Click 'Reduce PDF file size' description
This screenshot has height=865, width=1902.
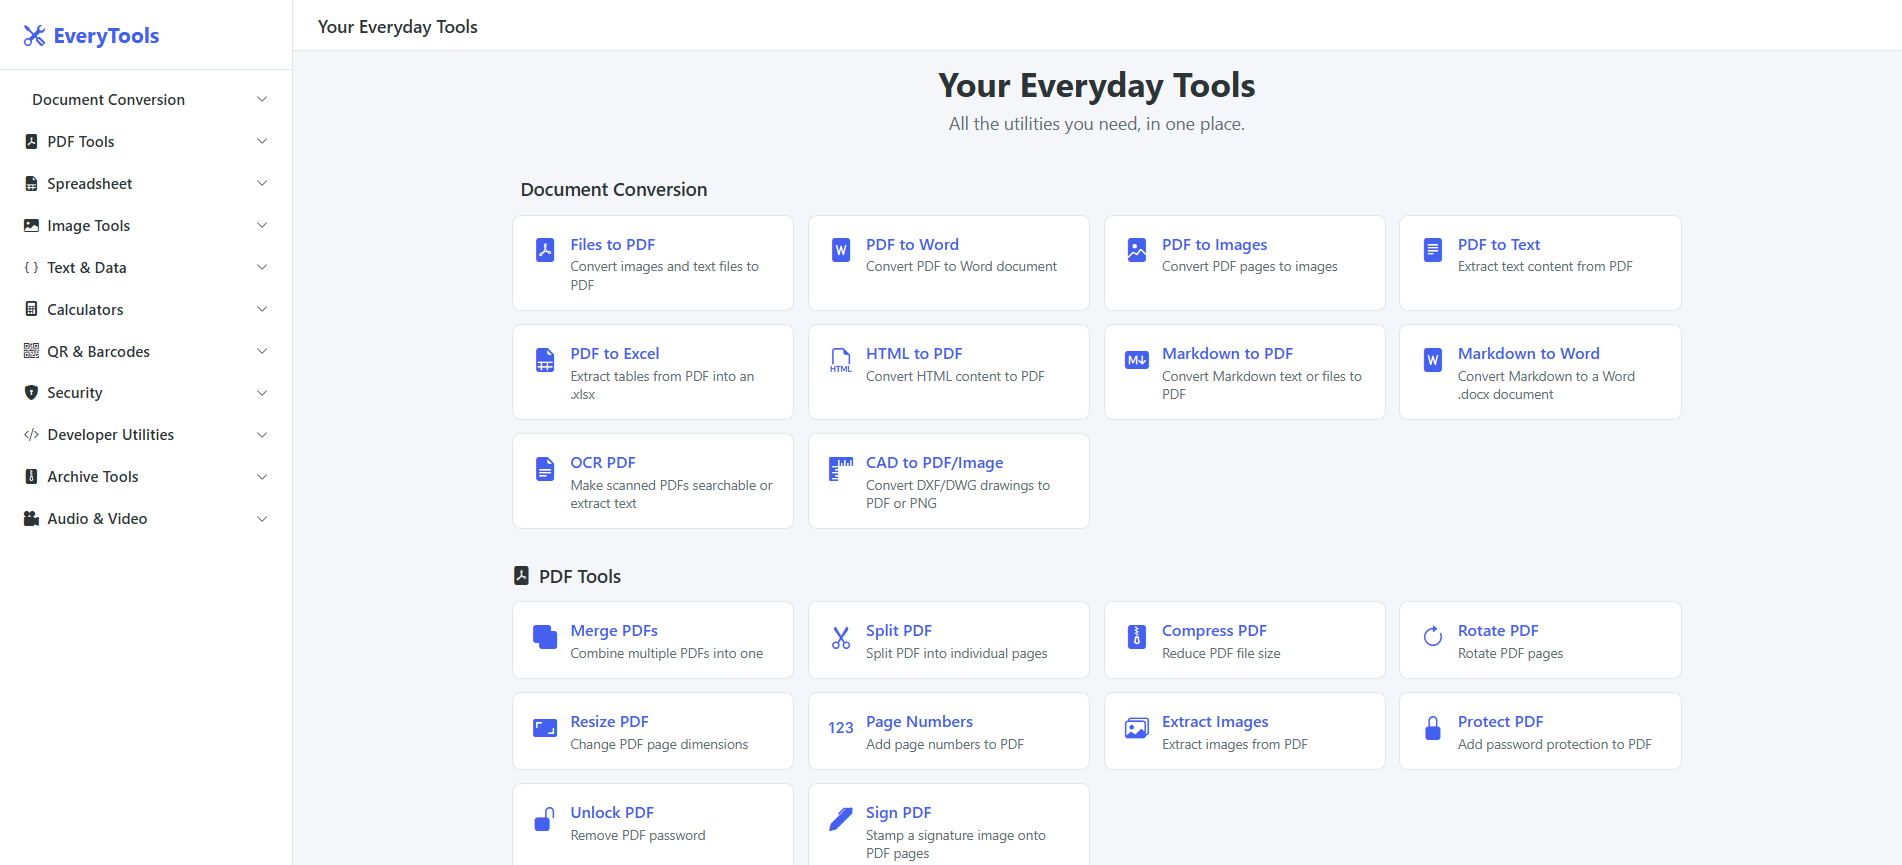(x=1221, y=653)
